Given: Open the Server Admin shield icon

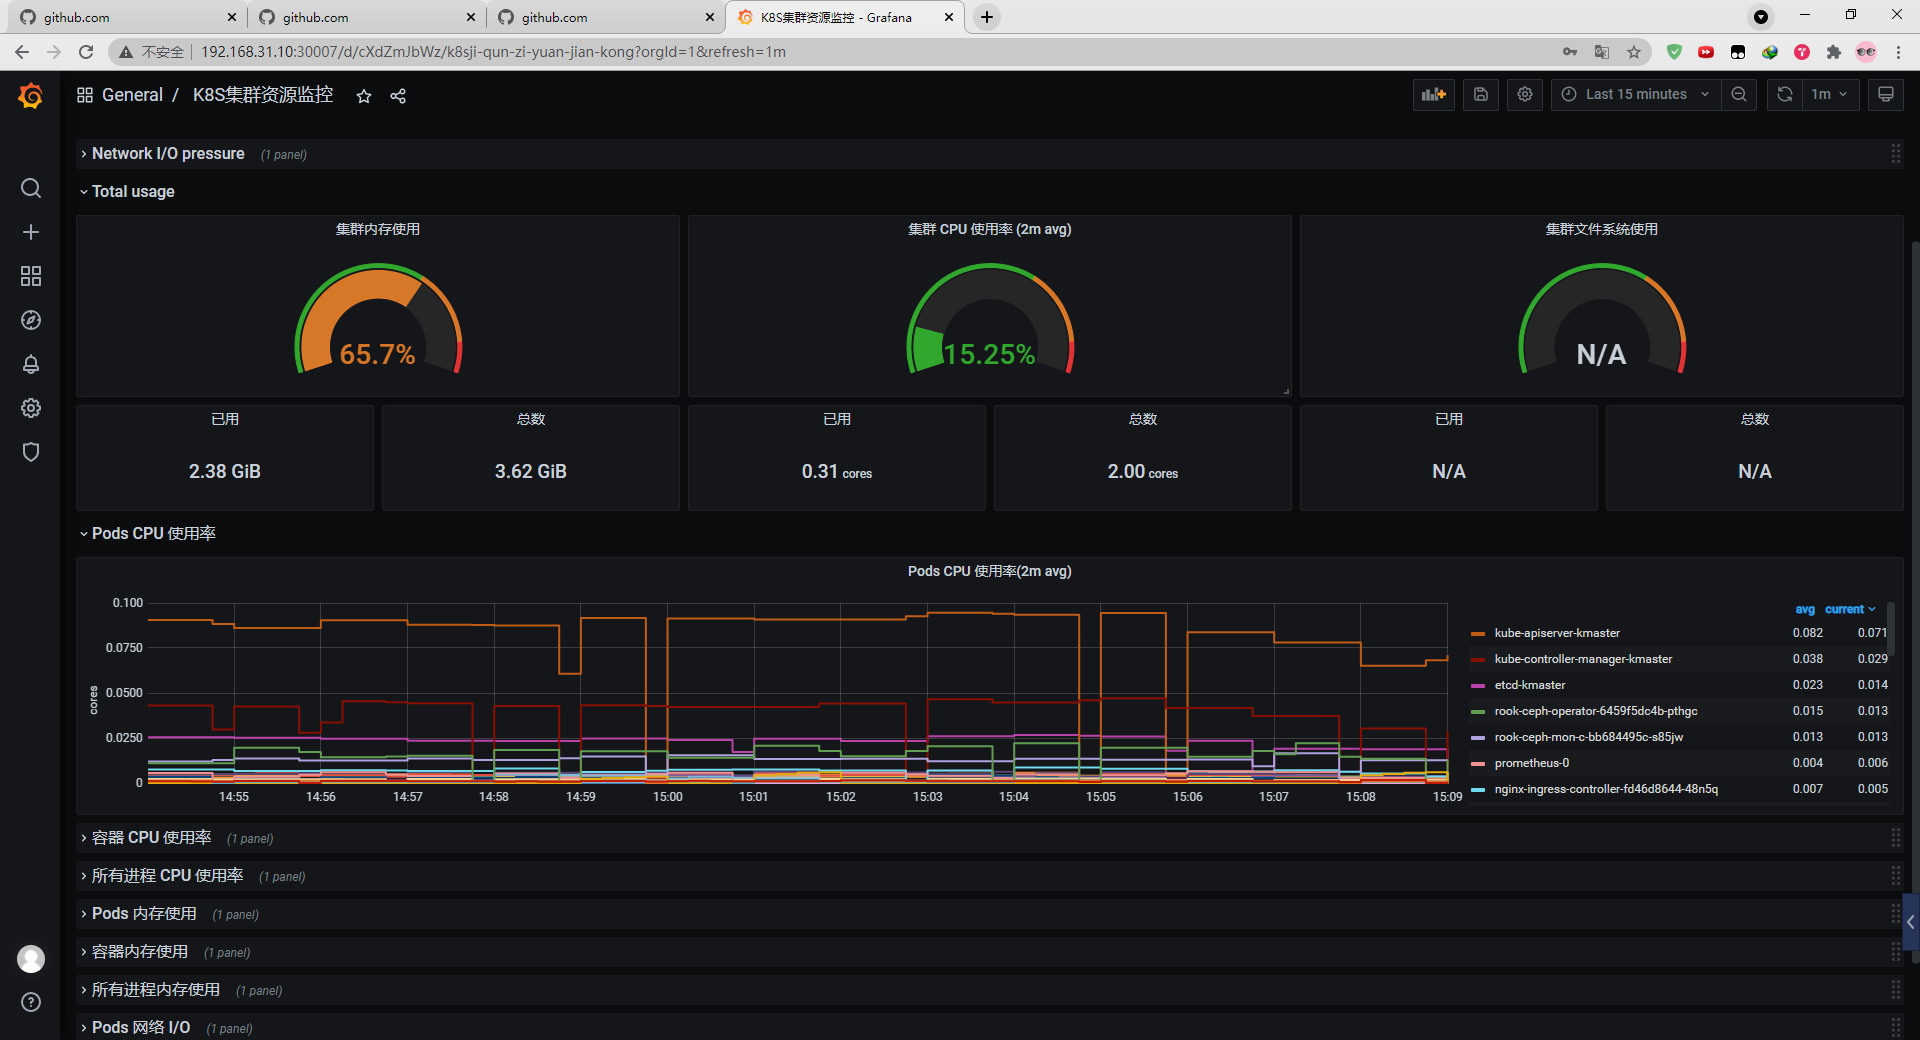Looking at the screenshot, I should (x=31, y=452).
